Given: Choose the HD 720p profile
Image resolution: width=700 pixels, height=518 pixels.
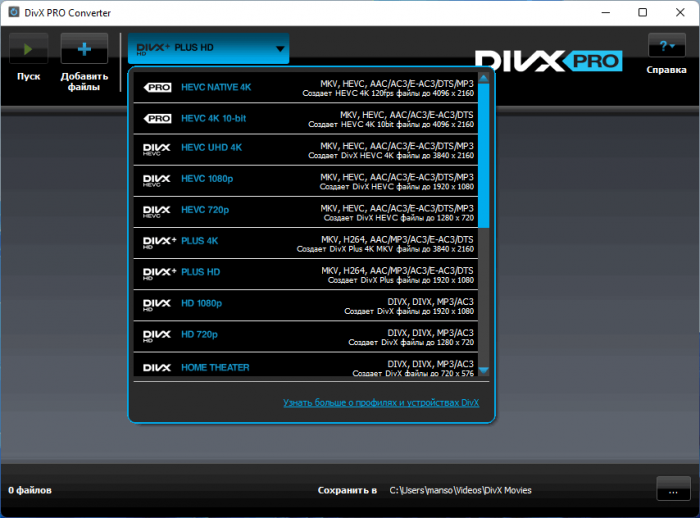Looking at the screenshot, I should tap(305, 337).
